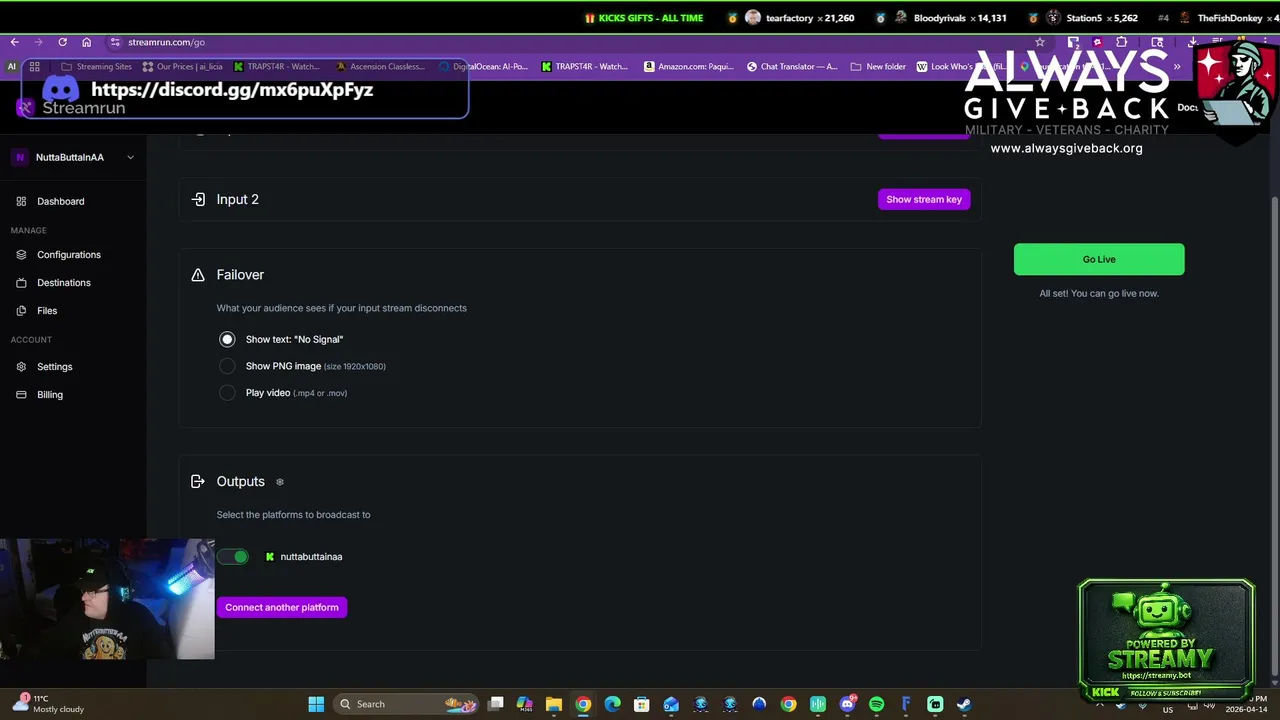Screen dimensions: 1280x720
Task: Toggle the nuttabuttainaa output switch
Action: [x=233, y=557]
